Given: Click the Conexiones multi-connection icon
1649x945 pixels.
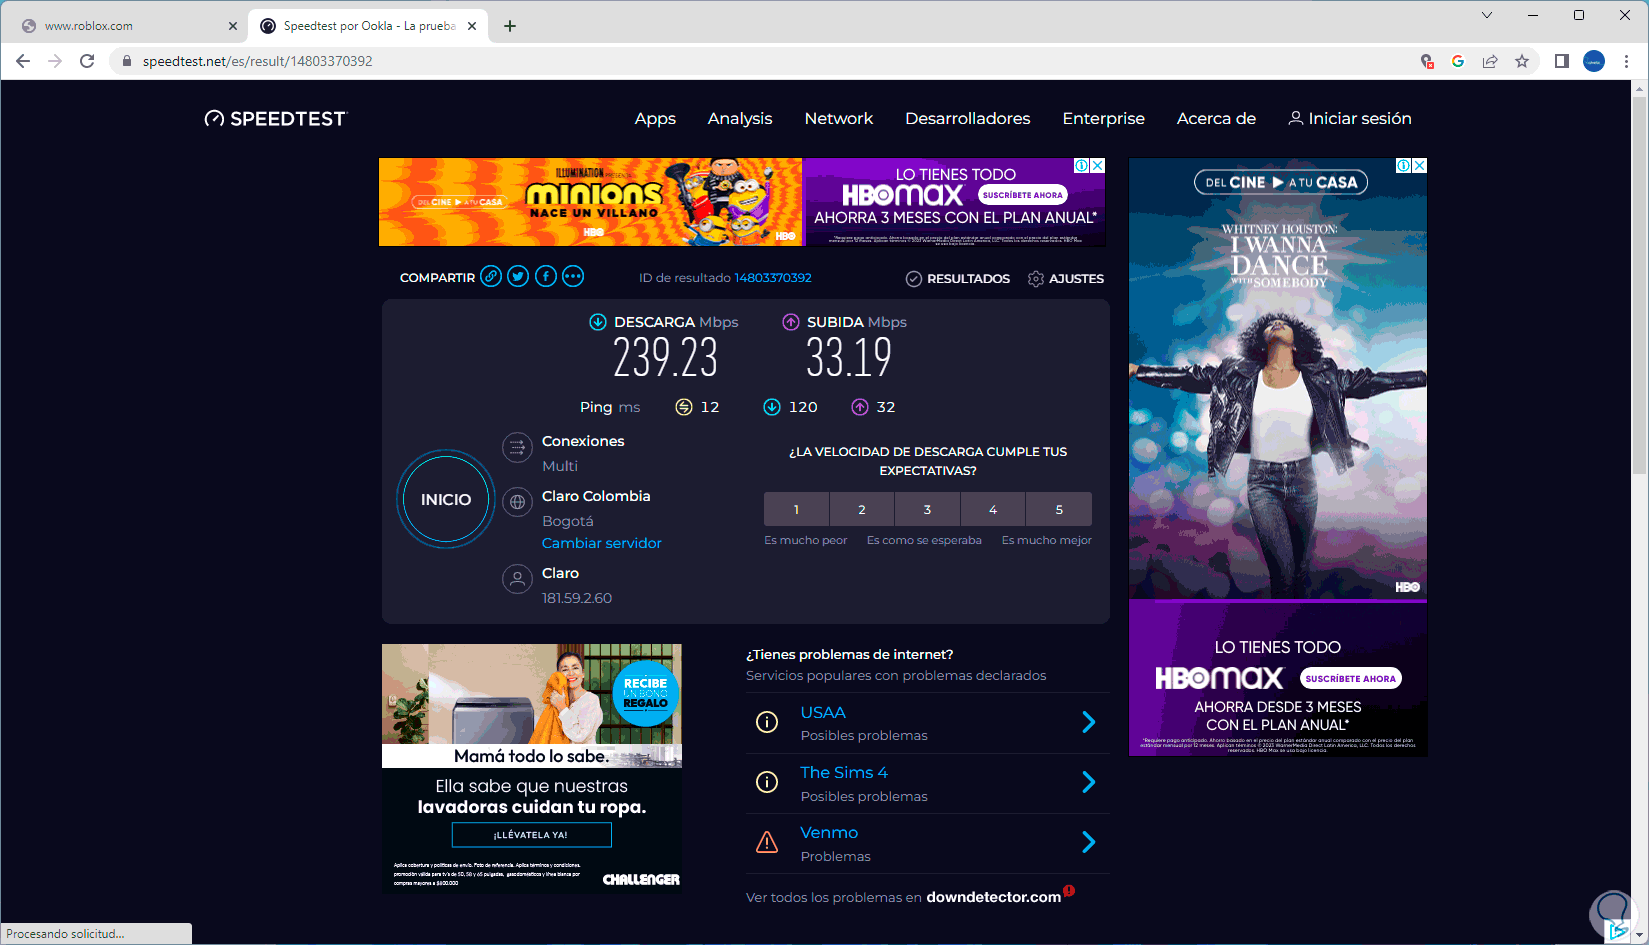Looking at the screenshot, I should (x=517, y=447).
